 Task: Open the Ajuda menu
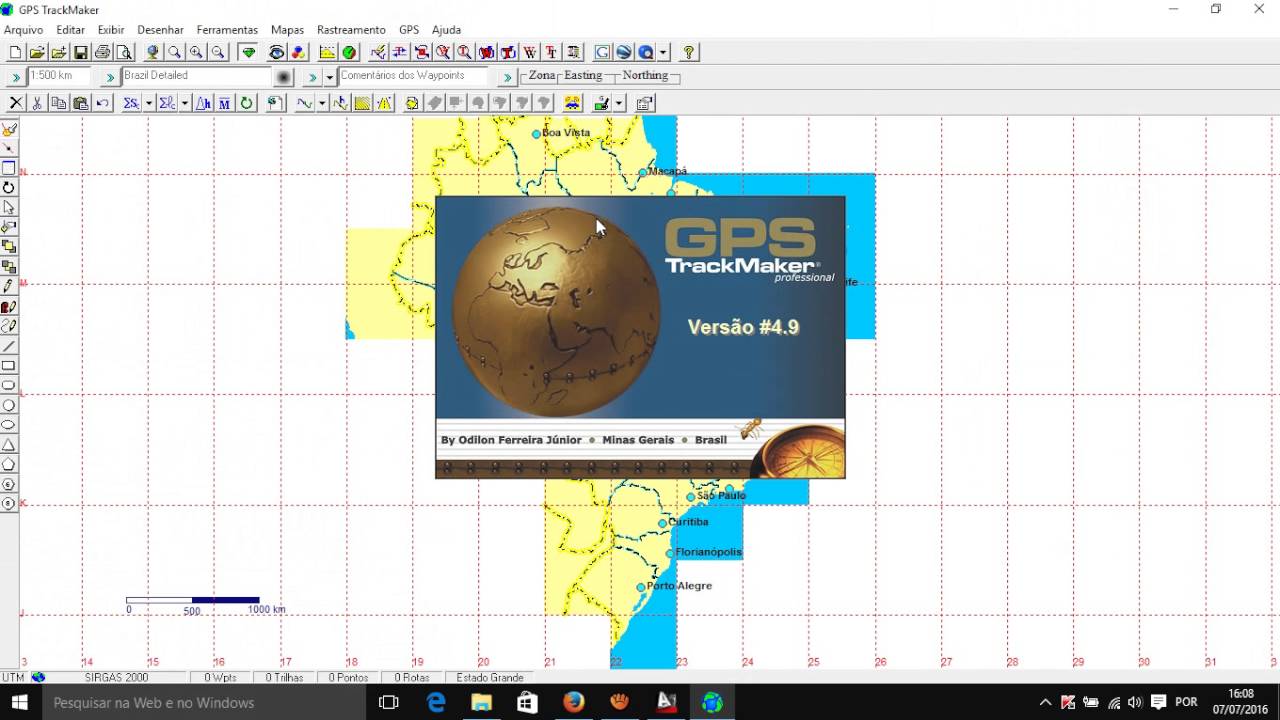click(446, 30)
